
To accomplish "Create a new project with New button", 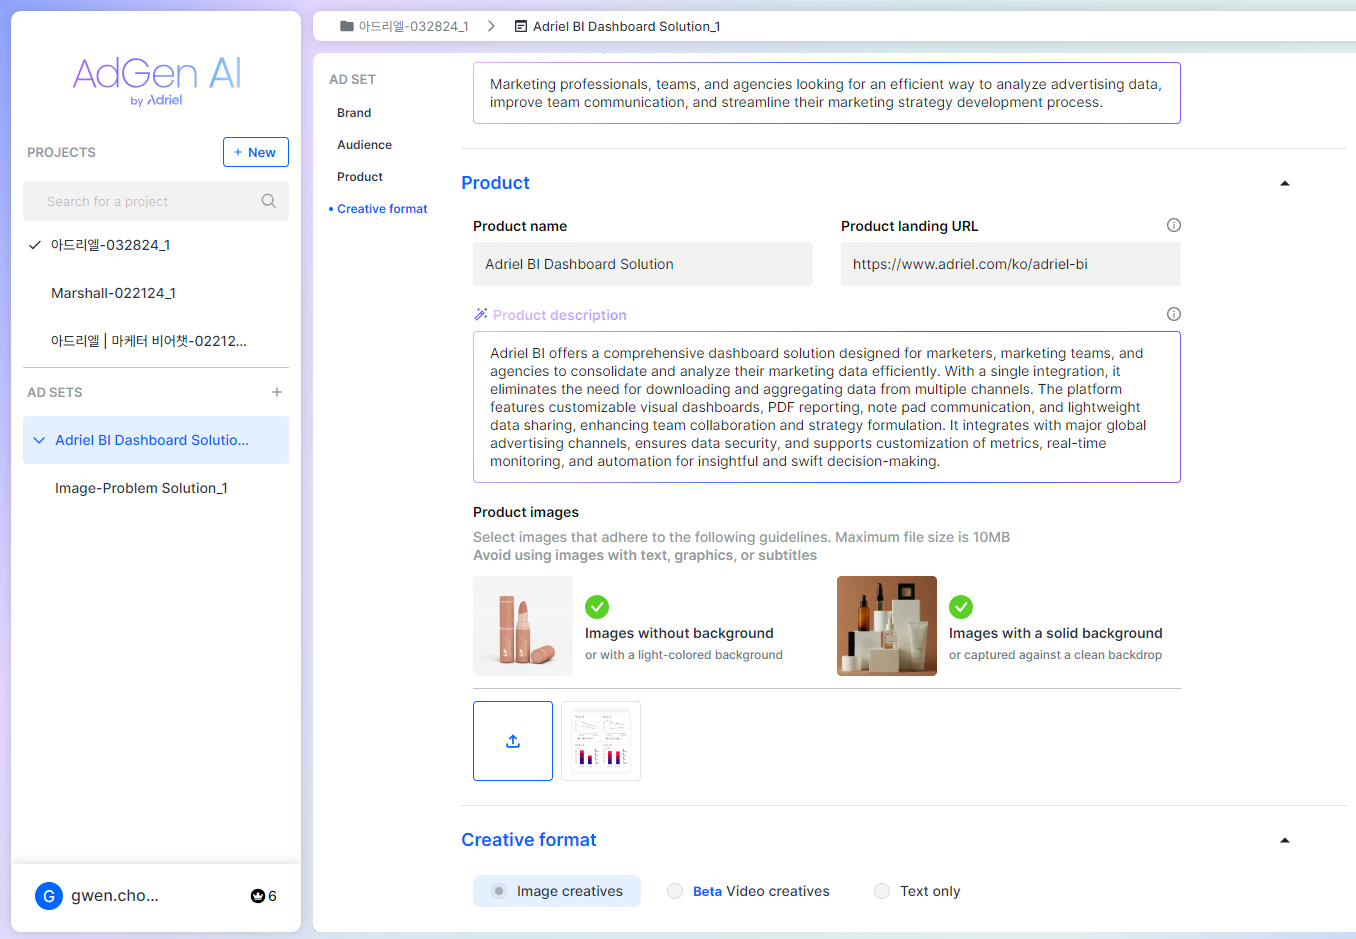I will pyautogui.click(x=256, y=152).
